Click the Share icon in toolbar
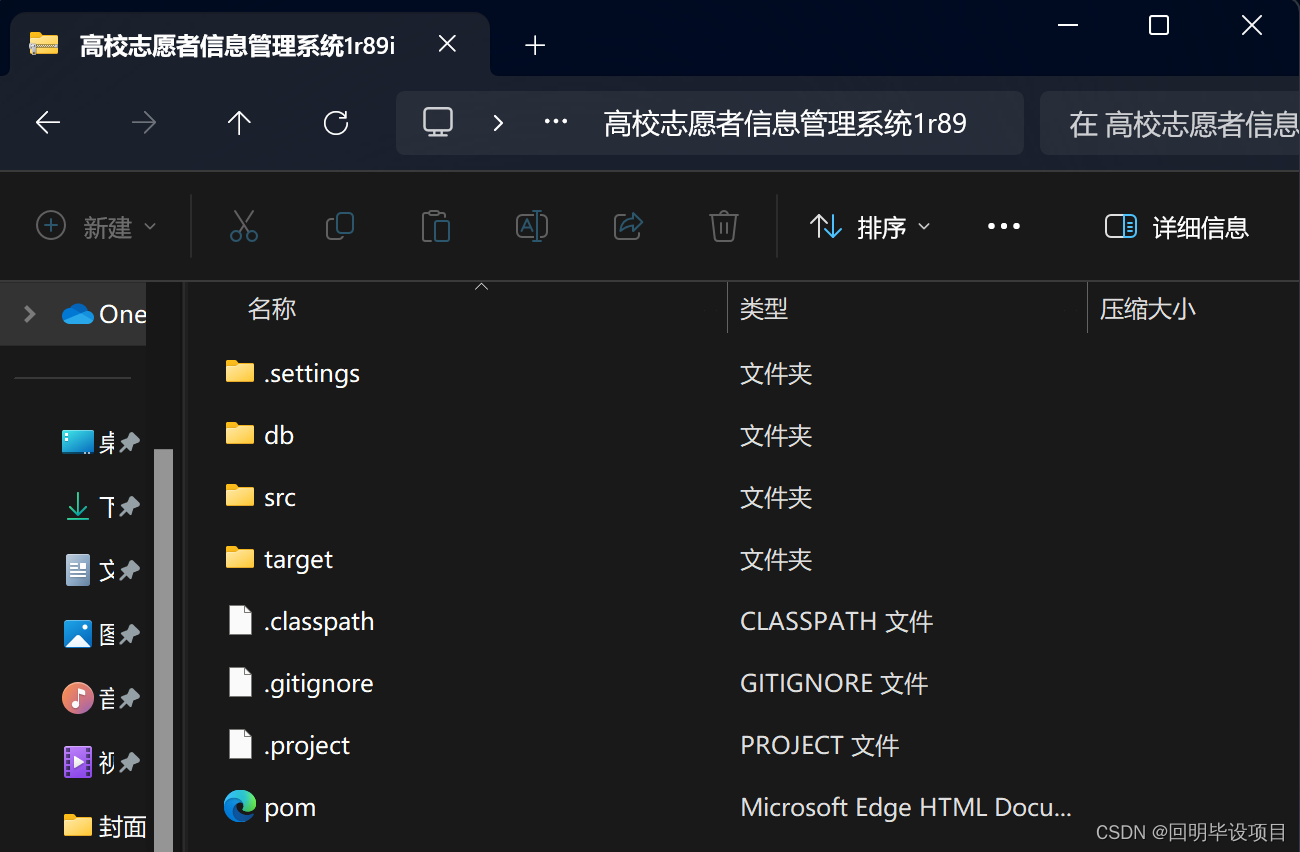 pyautogui.click(x=628, y=227)
